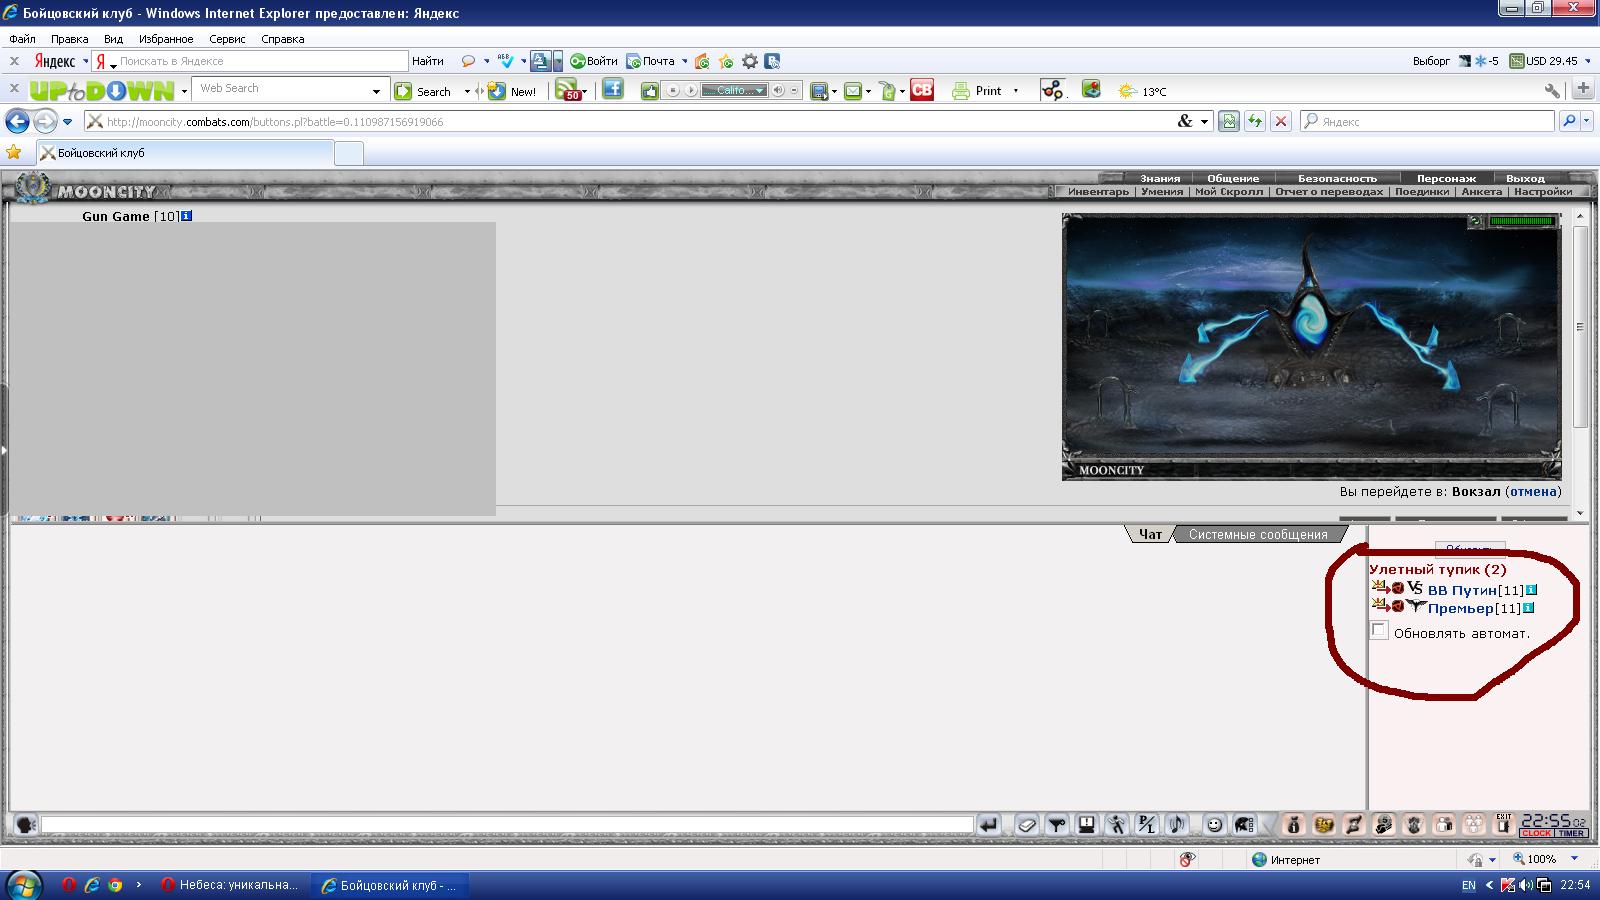Open the Настройки submenu item

[1543, 191]
